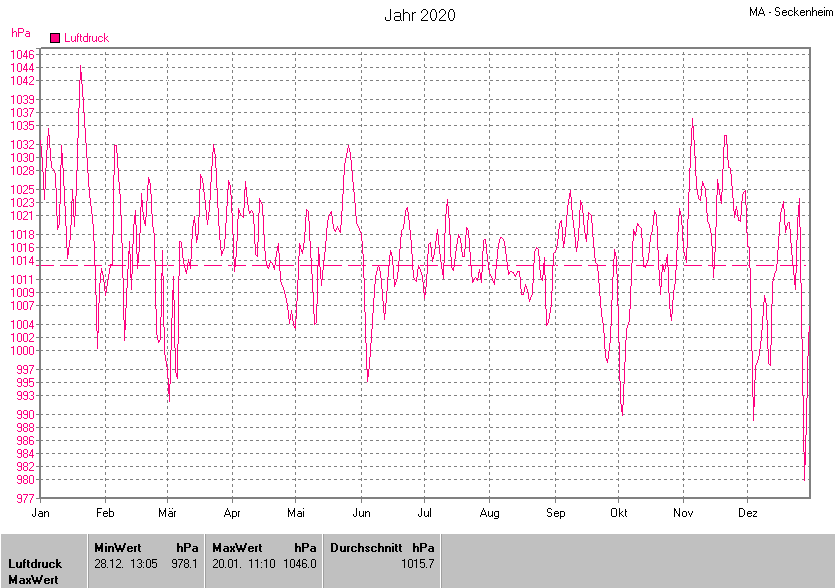Click the average value 1015.7 cell

click(x=418, y=564)
